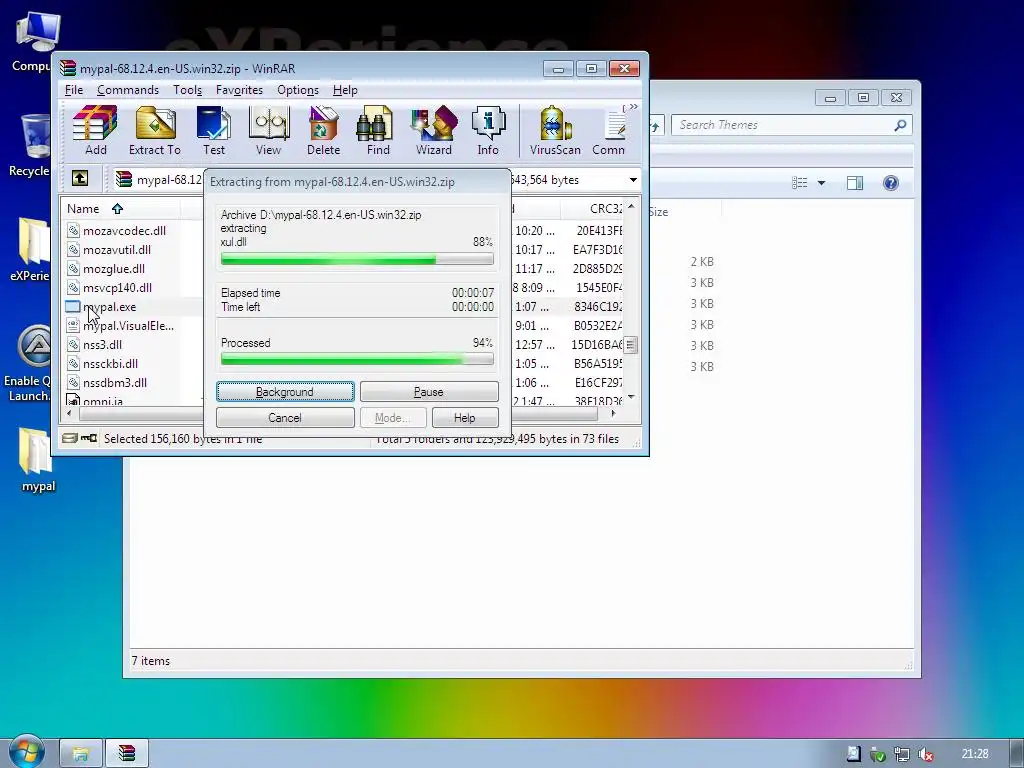Screen dimensions: 1024x768
Task: Send extraction to Background
Action: point(285,392)
